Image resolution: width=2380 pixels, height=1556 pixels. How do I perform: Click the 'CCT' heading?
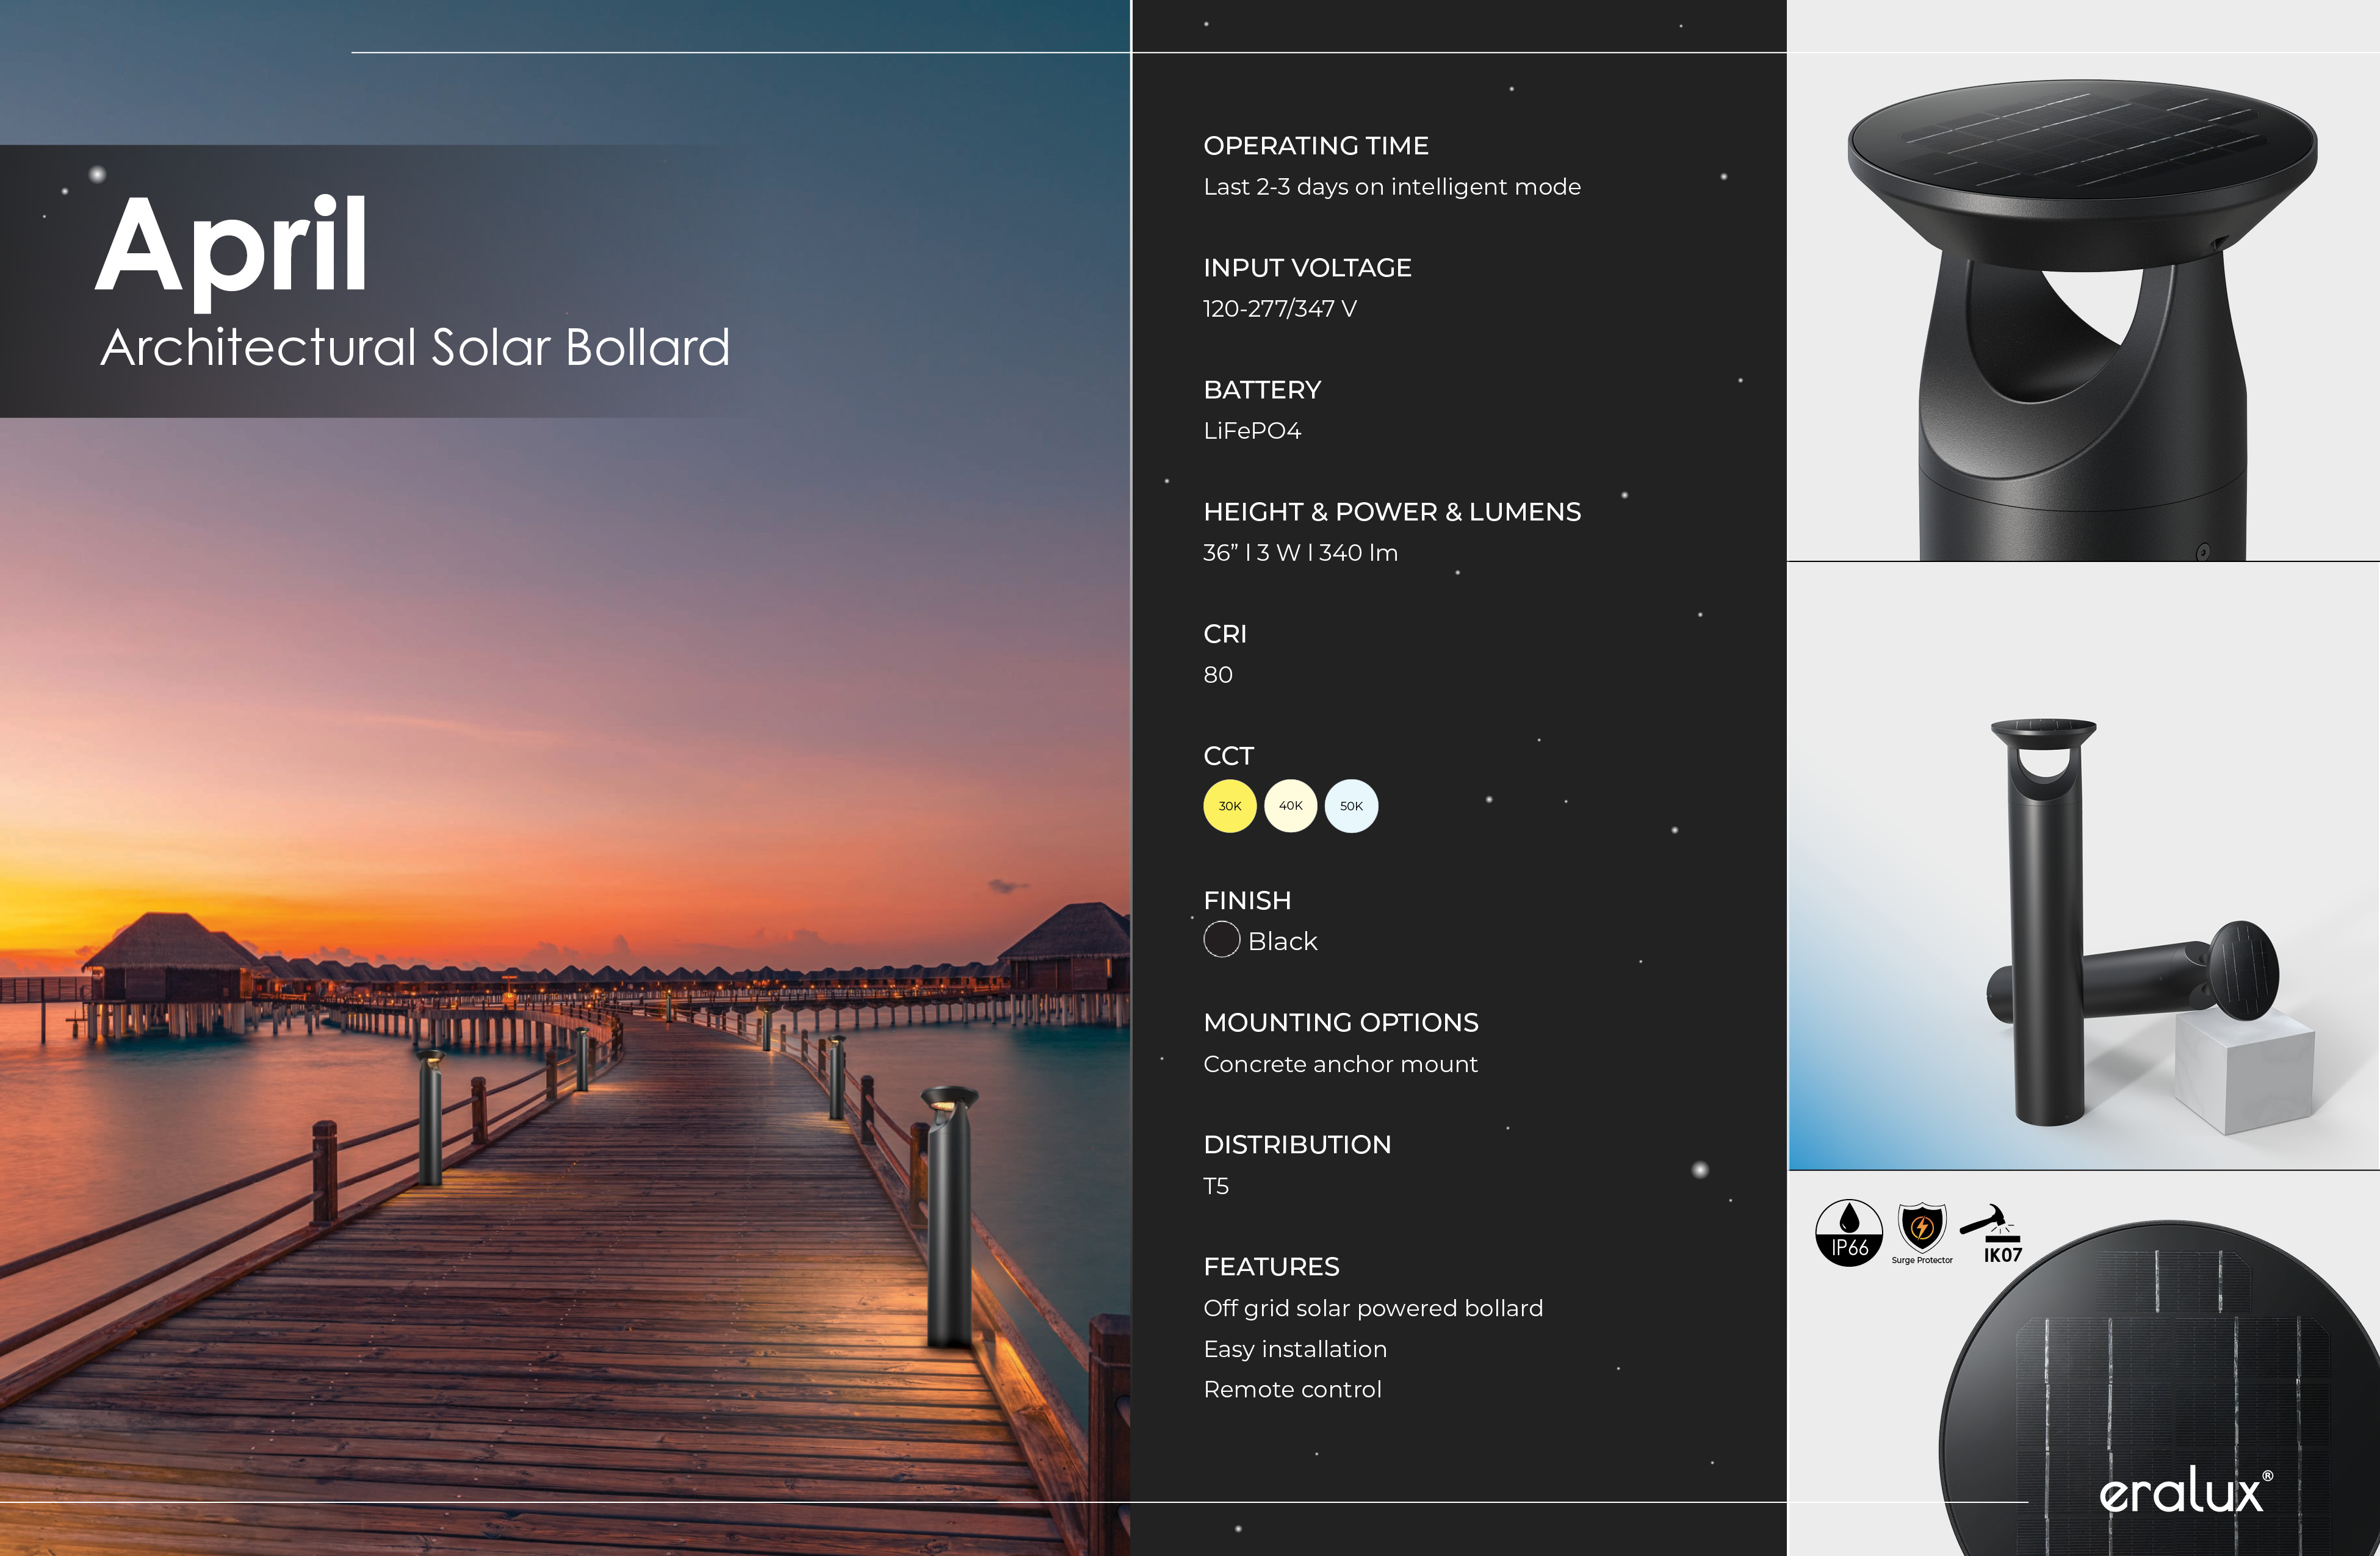pos(1228,756)
